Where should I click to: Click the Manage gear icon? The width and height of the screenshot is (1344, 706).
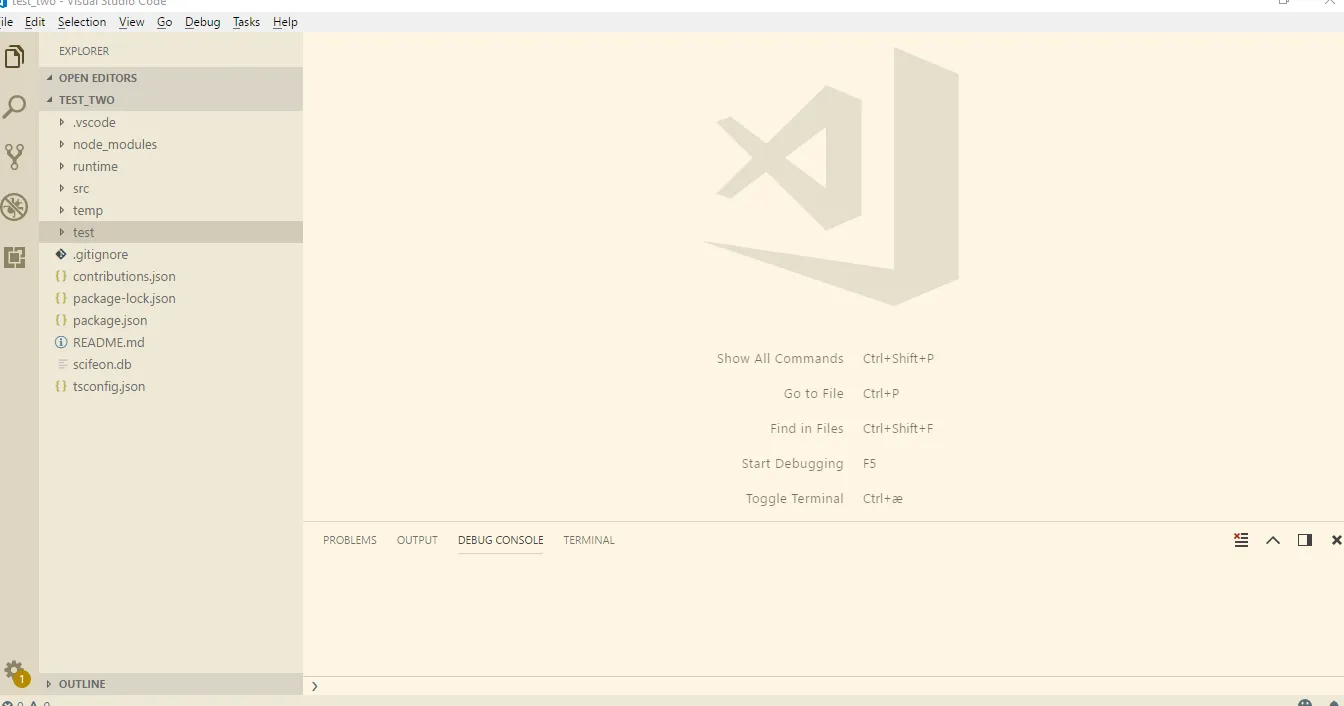pyautogui.click(x=14, y=670)
